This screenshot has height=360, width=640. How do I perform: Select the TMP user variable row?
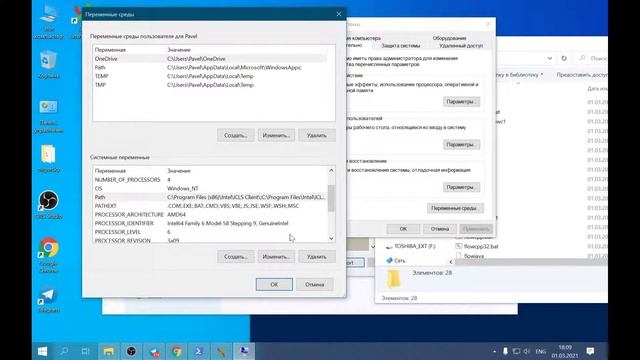coord(210,85)
